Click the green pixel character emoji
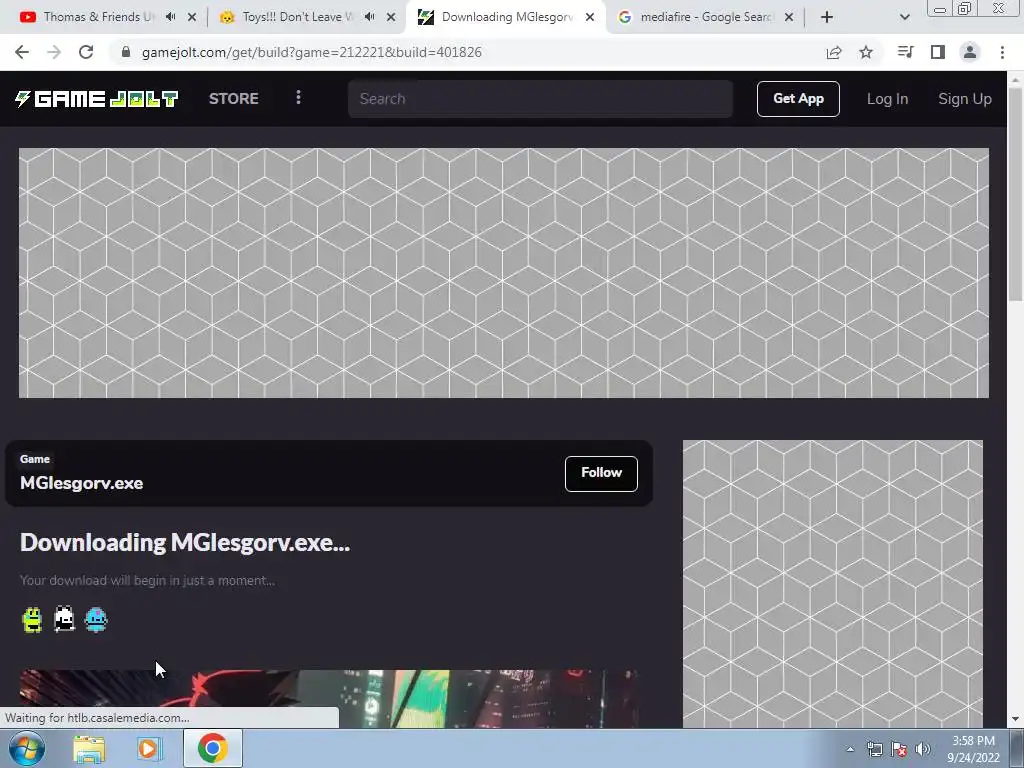This screenshot has width=1024, height=768. point(32,619)
